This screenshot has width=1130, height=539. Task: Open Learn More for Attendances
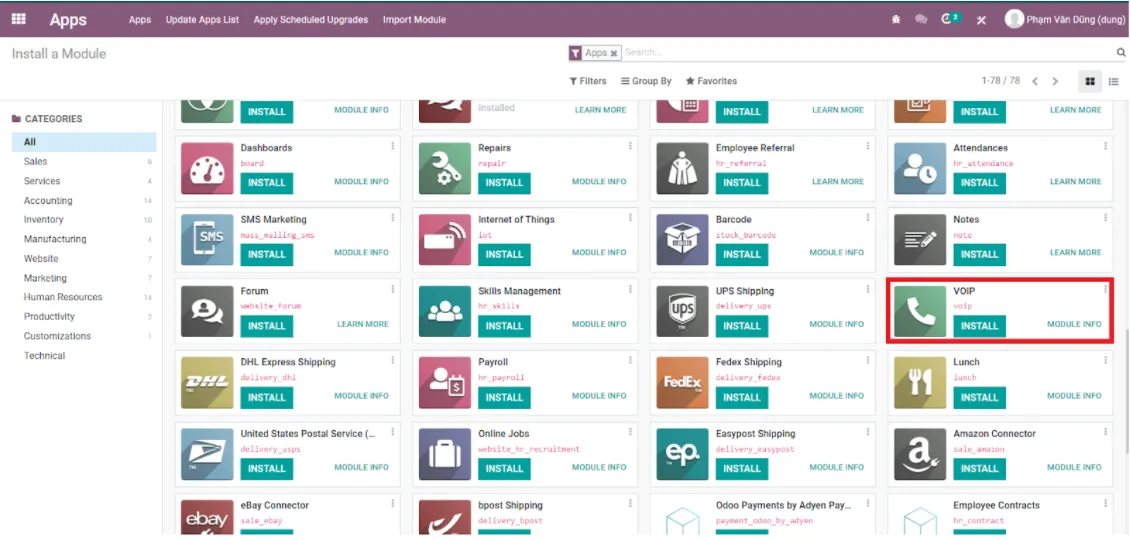tap(1075, 182)
